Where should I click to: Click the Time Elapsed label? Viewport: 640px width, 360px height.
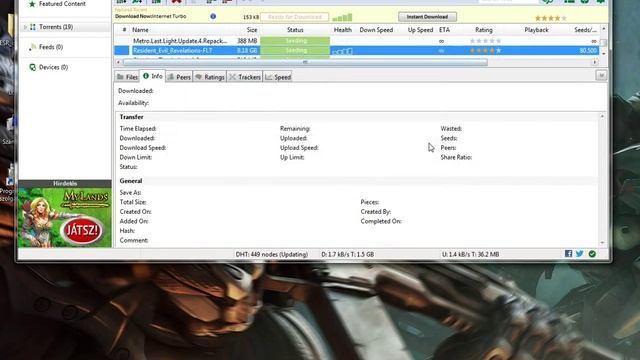click(x=138, y=129)
